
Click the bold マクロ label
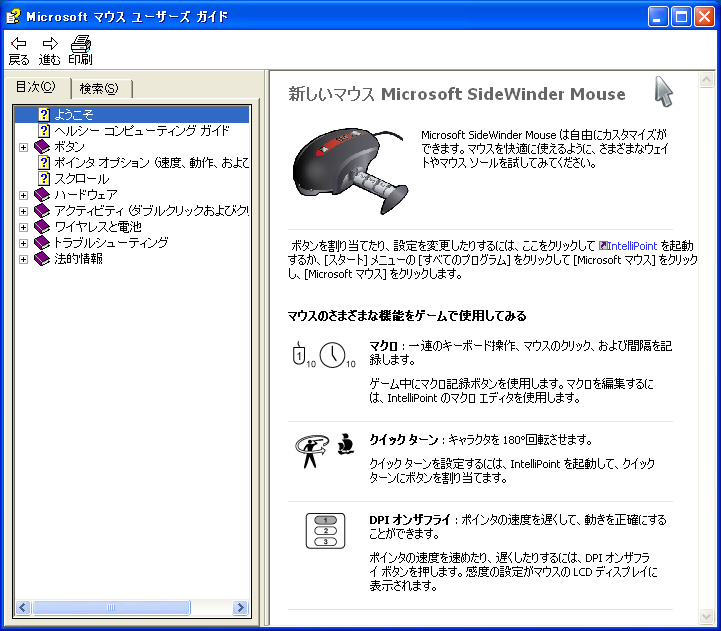coord(383,346)
